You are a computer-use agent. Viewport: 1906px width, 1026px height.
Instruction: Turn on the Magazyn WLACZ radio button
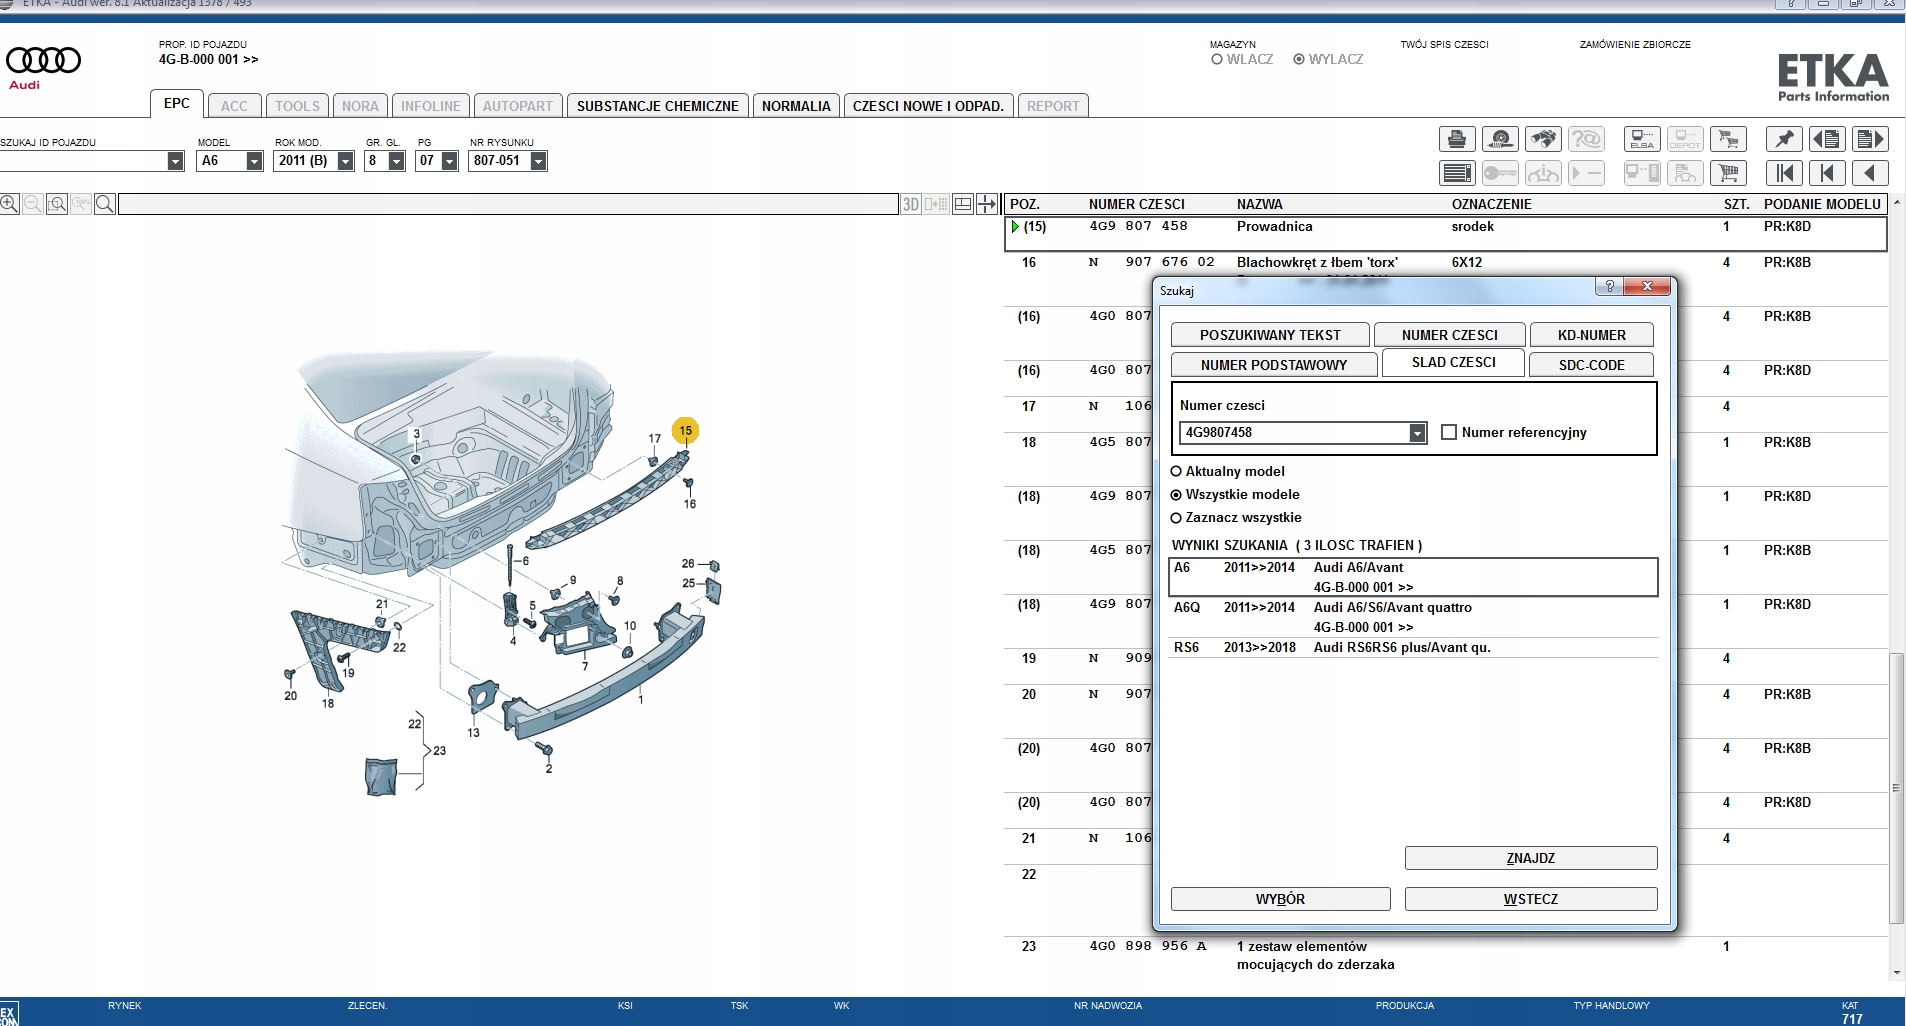click(1217, 59)
